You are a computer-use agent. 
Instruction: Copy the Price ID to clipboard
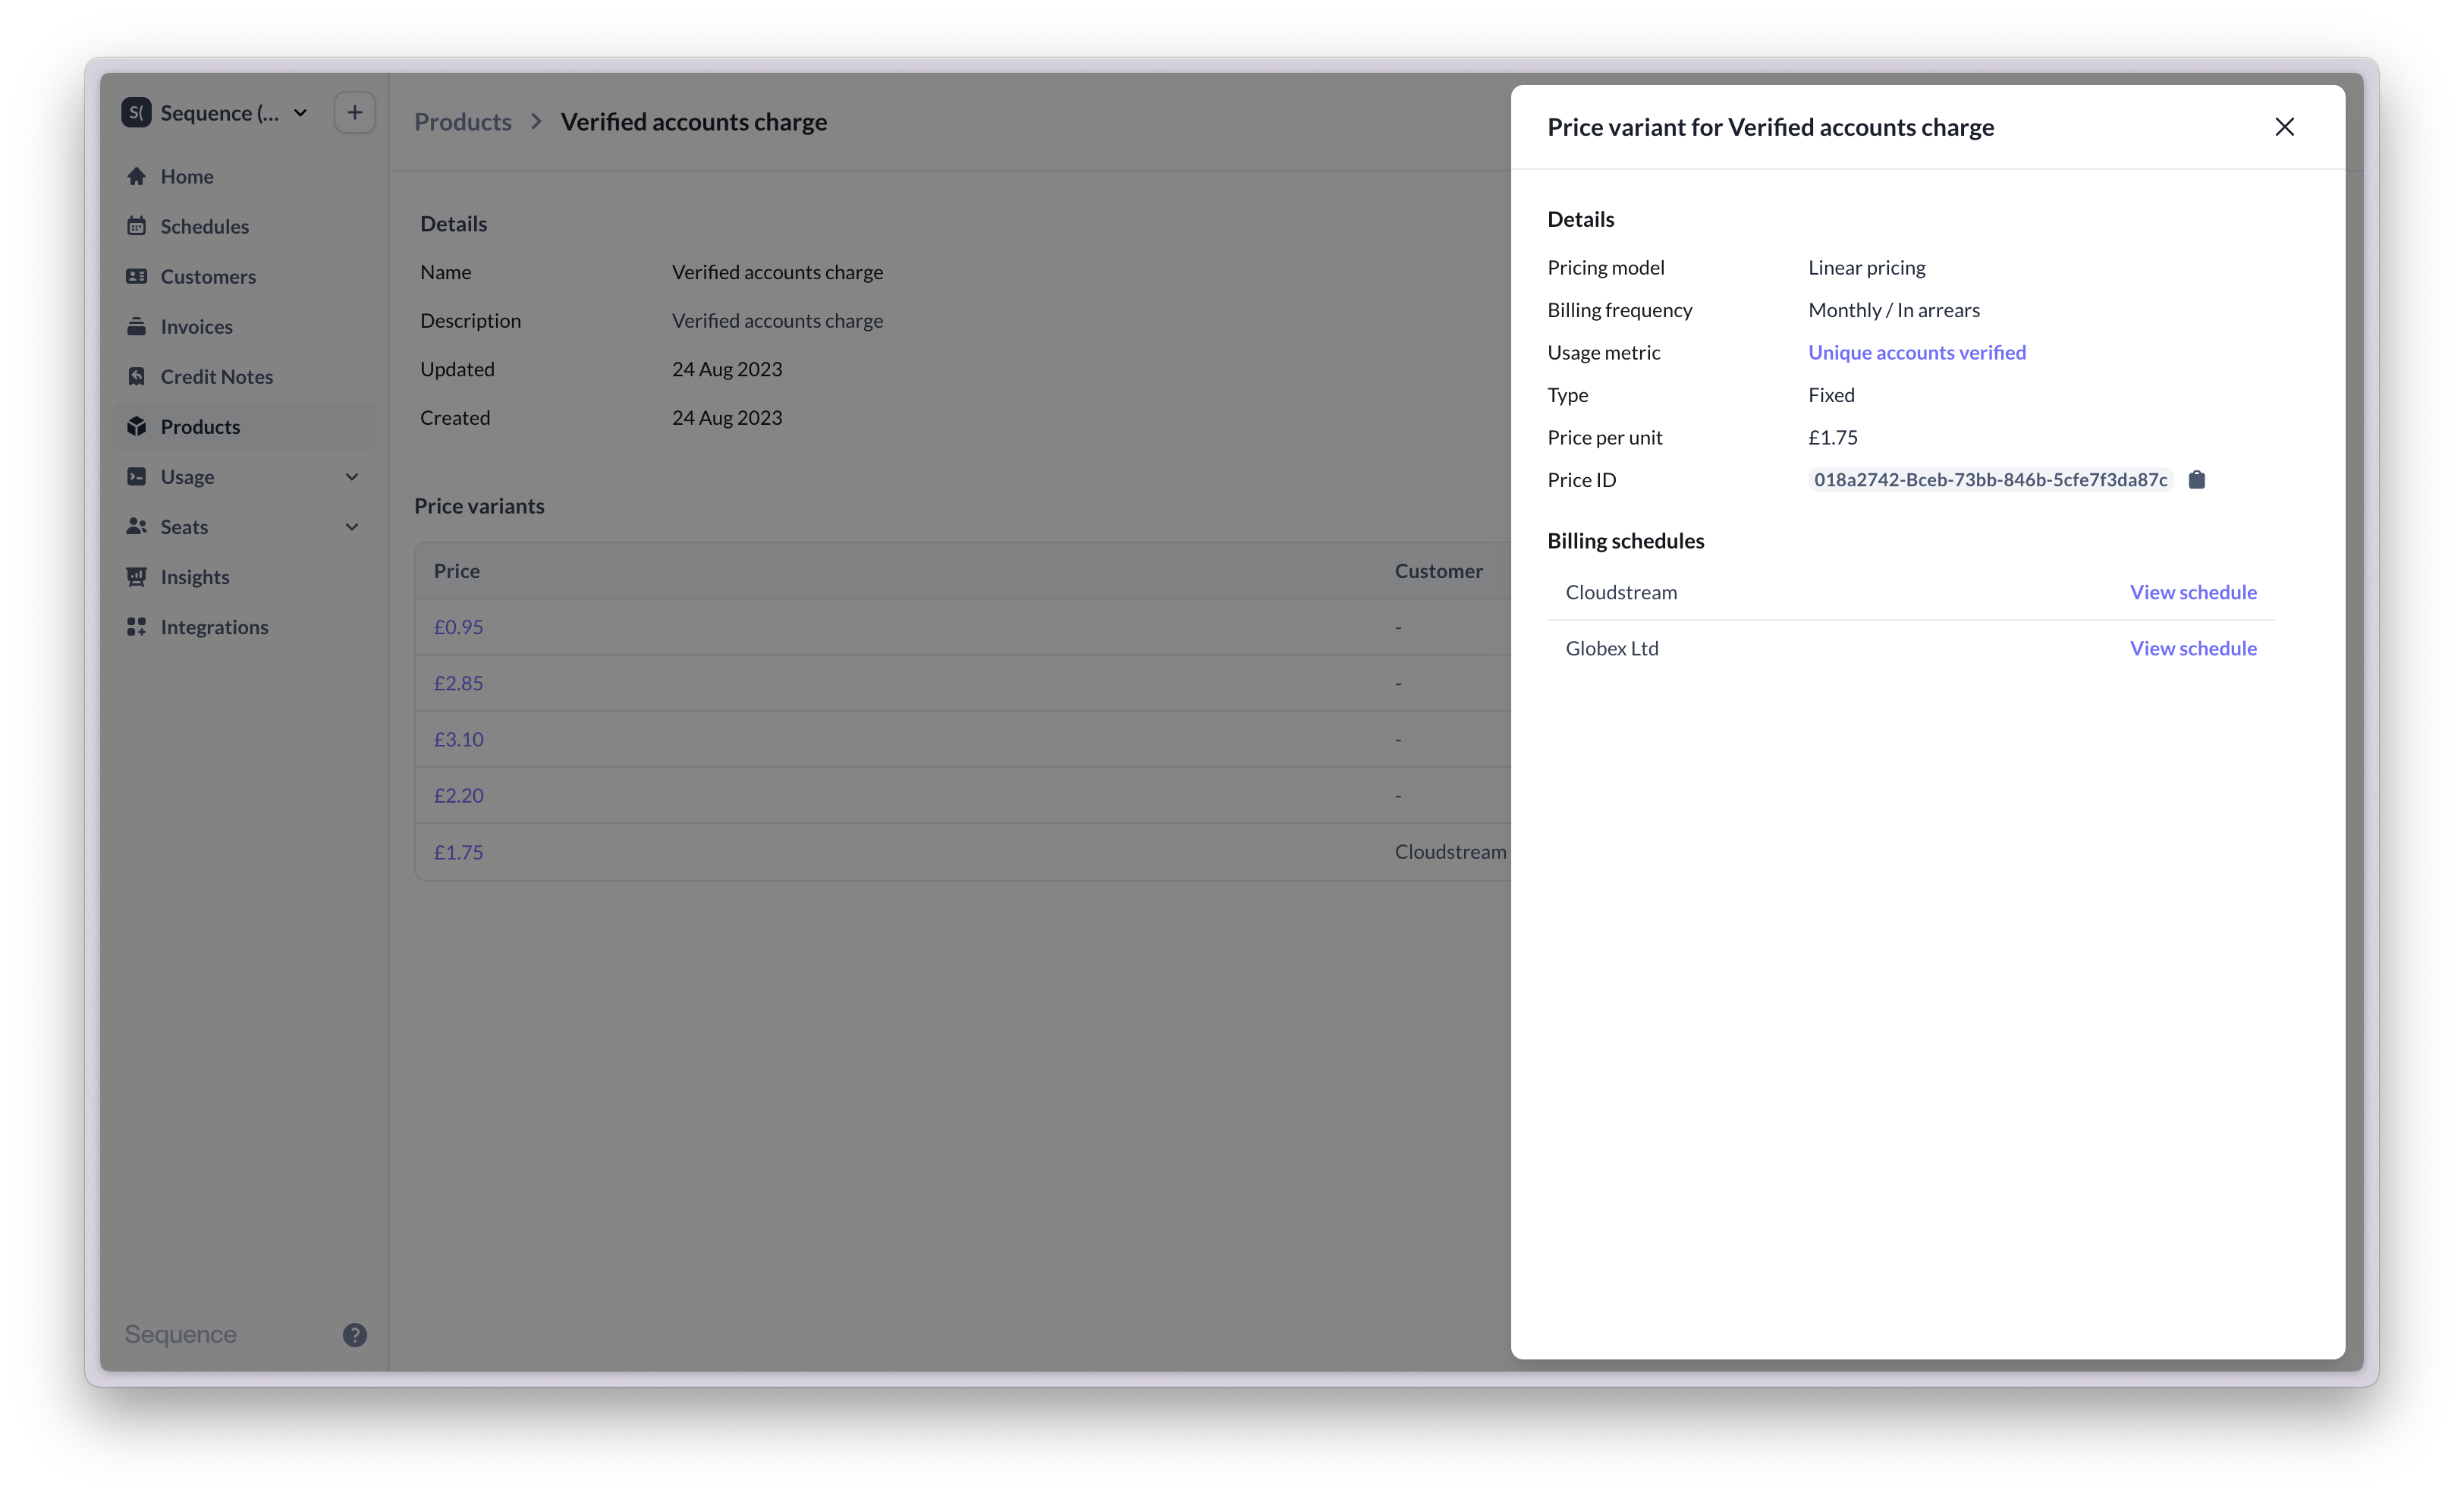(2196, 480)
